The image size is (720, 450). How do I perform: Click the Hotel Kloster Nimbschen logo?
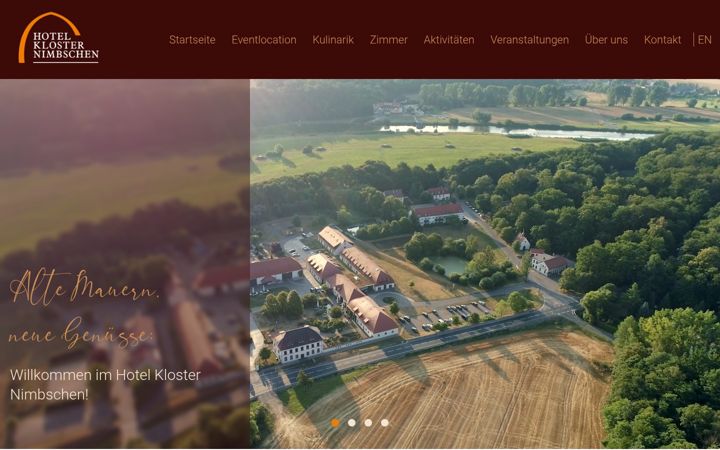(x=58, y=38)
